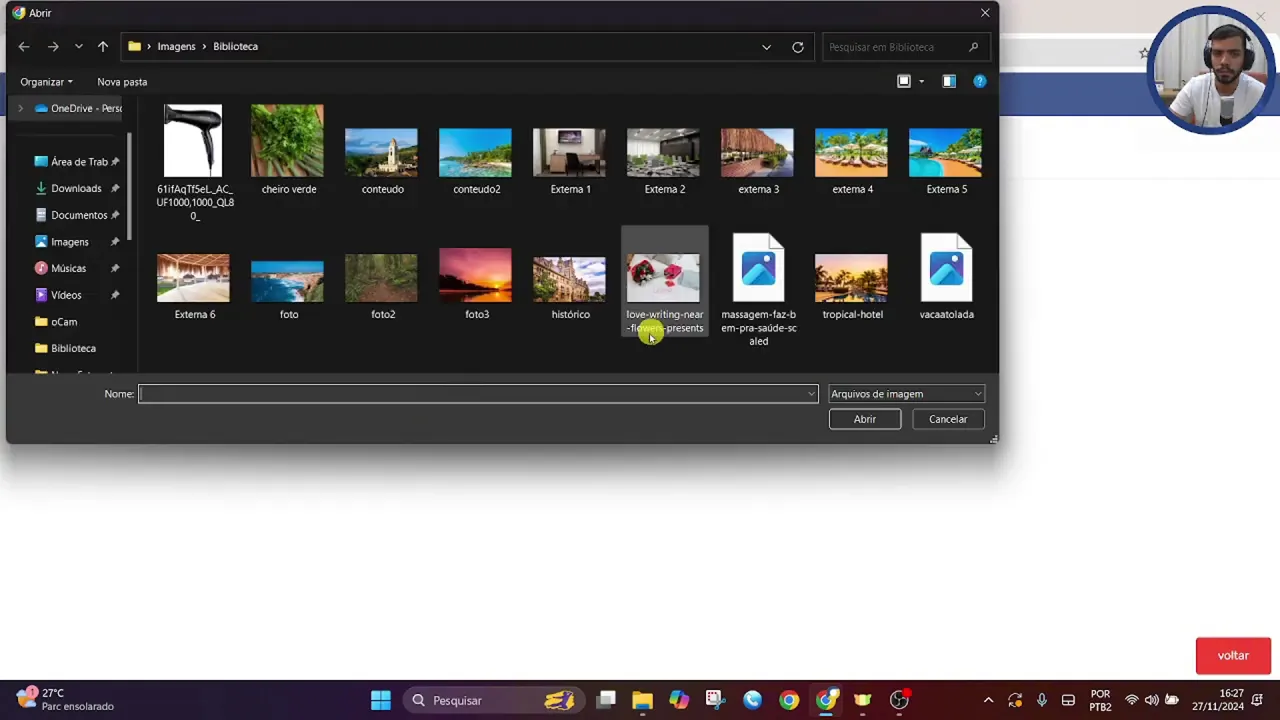Viewport: 1280px width, 720px height.
Task: Open the Windows Start menu
Action: point(381,700)
